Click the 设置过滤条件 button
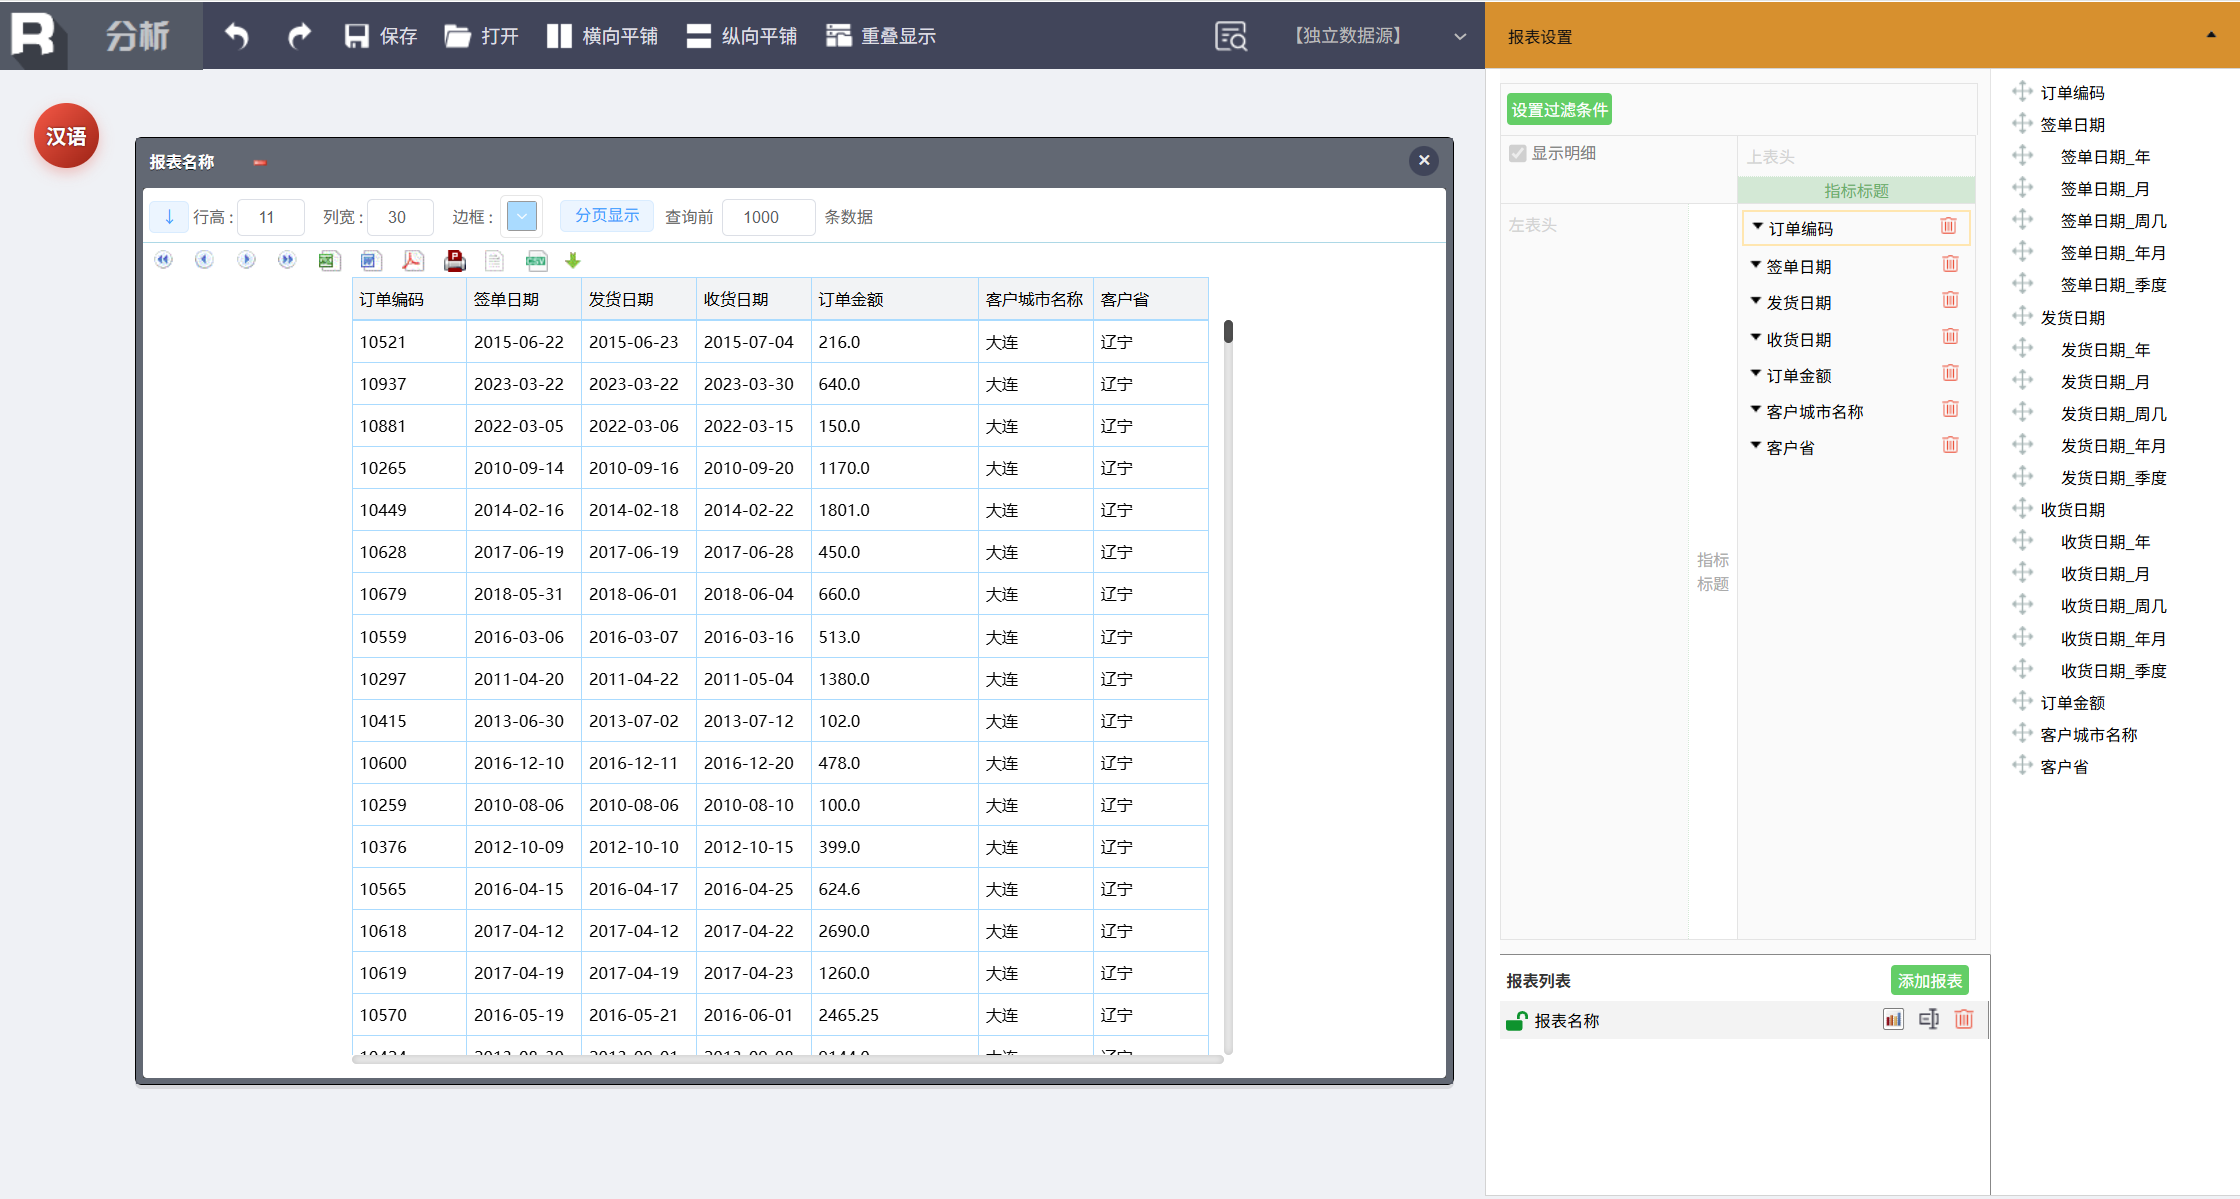The image size is (2240, 1199). [x=1558, y=110]
